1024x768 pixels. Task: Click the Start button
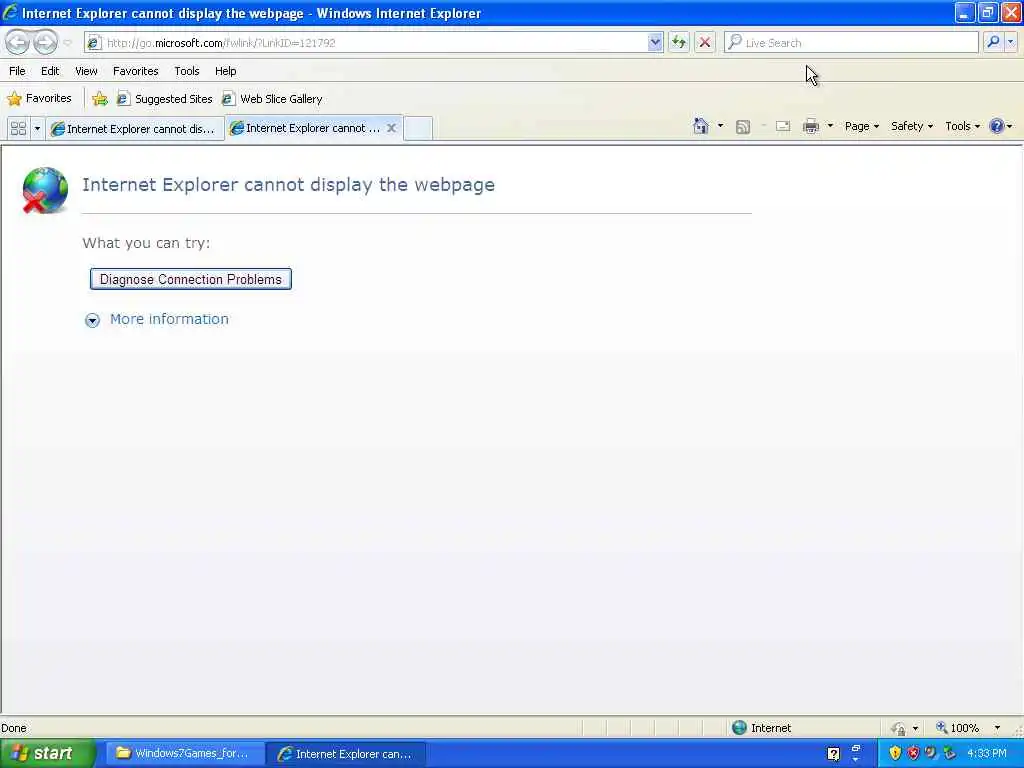click(x=46, y=754)
